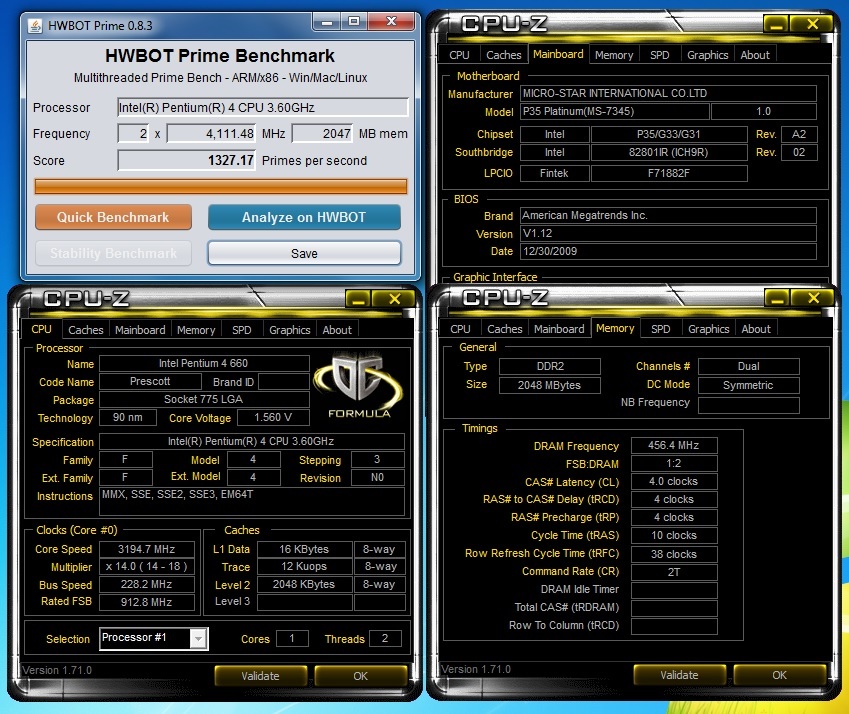Open the Memory tab in Mainboard window

[x=614, y=55]
